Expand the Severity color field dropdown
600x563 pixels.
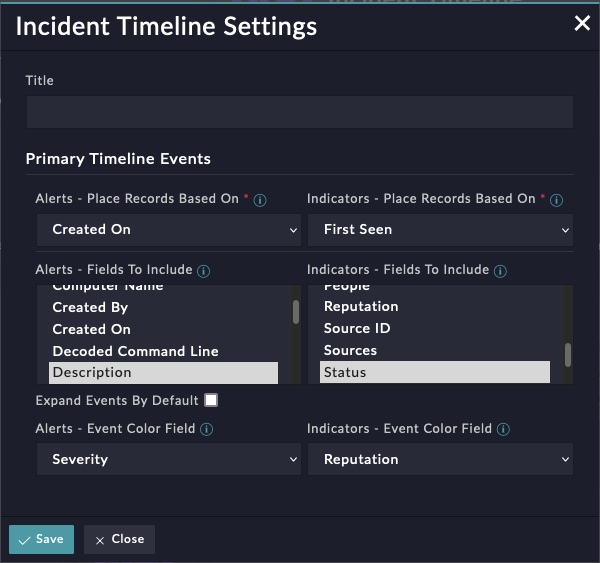pos(168,460)
